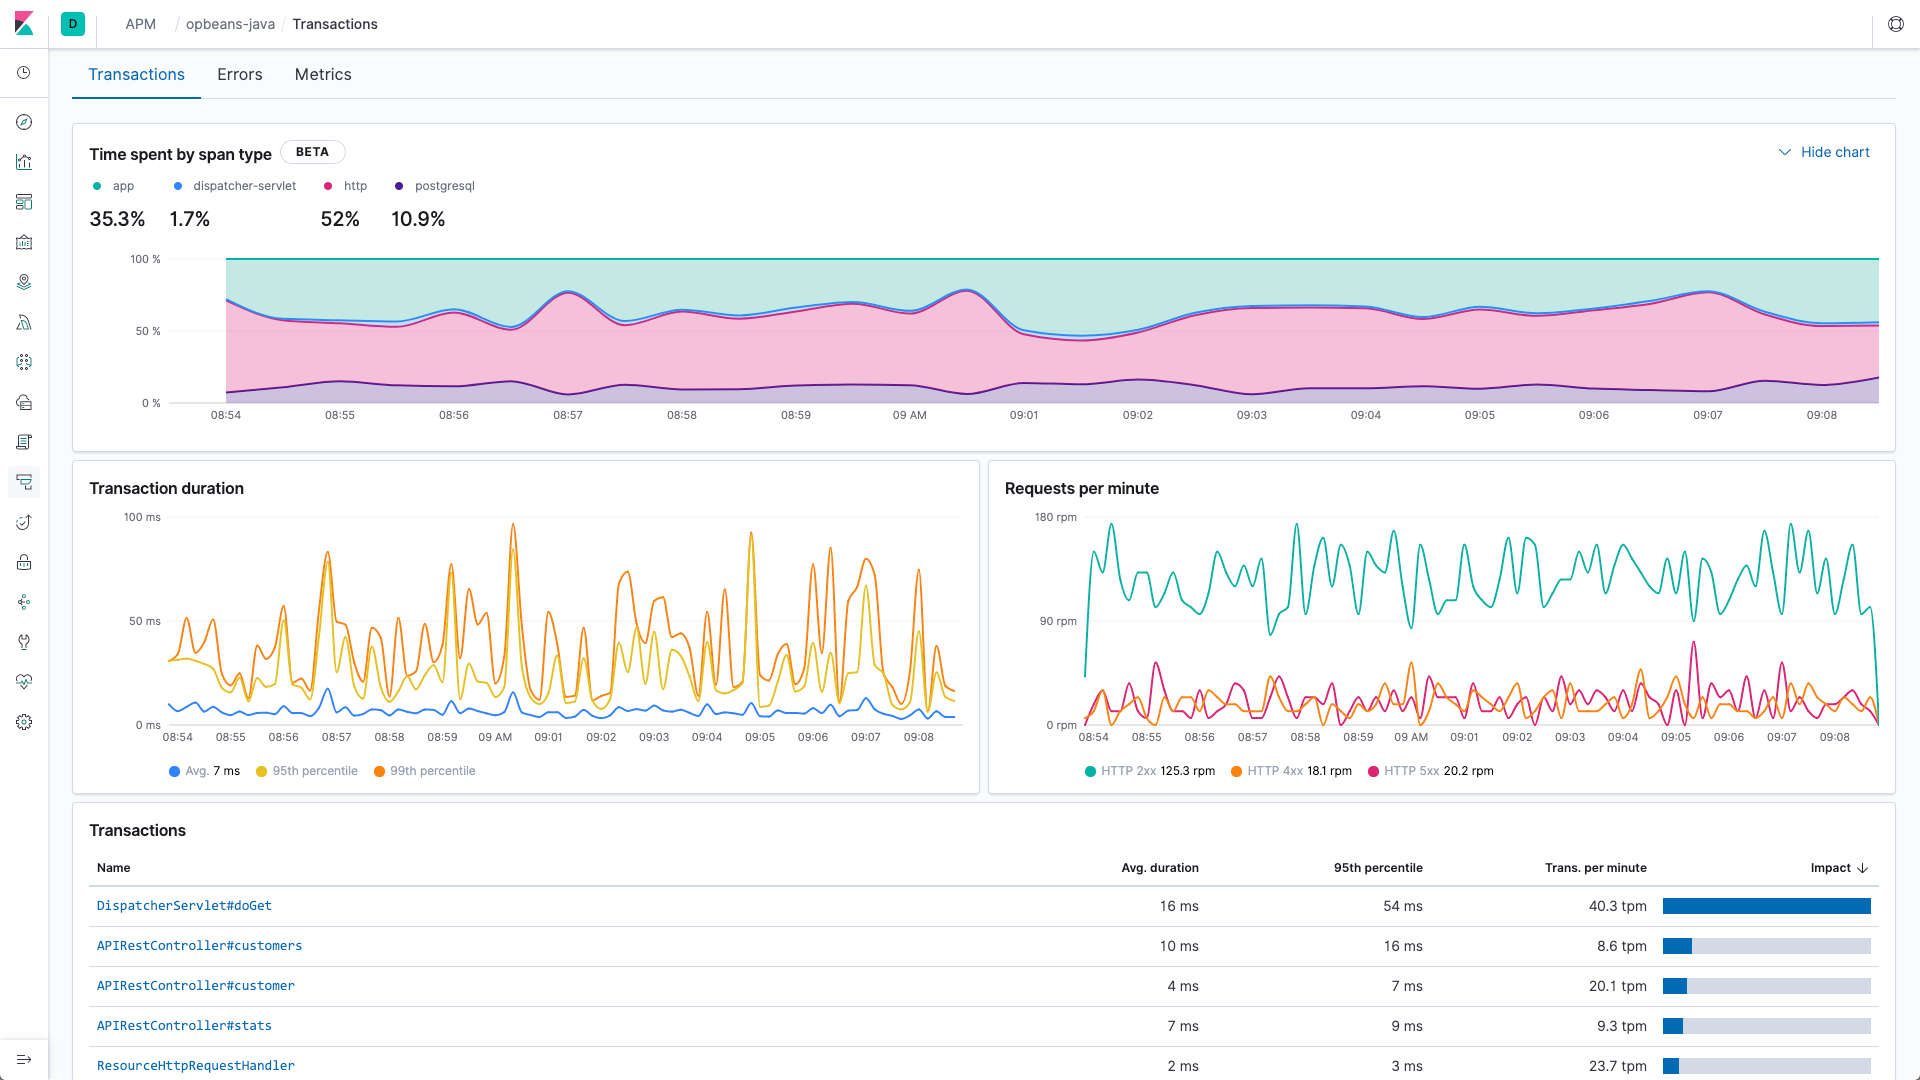Open the Management gear icon

point(24,722)
